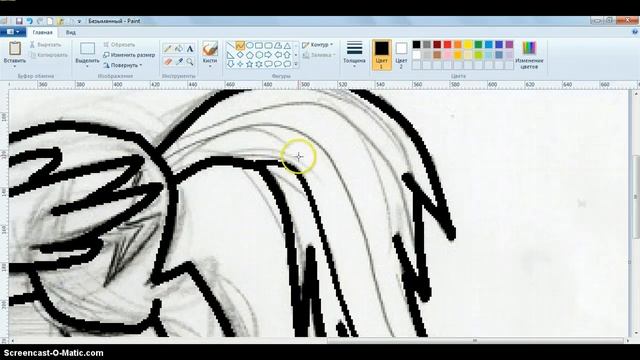The image size is (640, 360).
Task: Choose the Diamond shape
Action: 240,55
